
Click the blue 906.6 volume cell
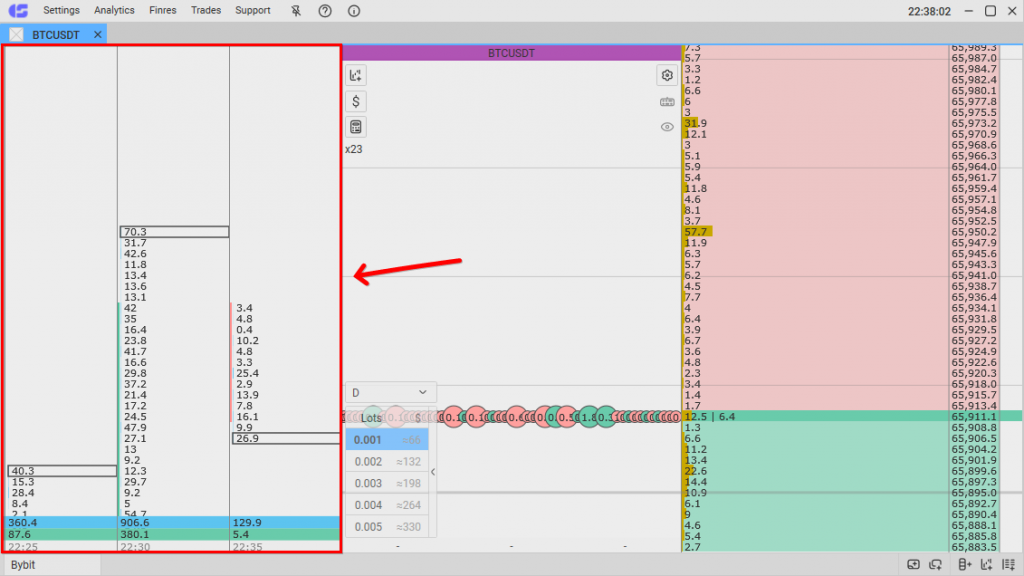pyautogui.click(x=173, y=522)
